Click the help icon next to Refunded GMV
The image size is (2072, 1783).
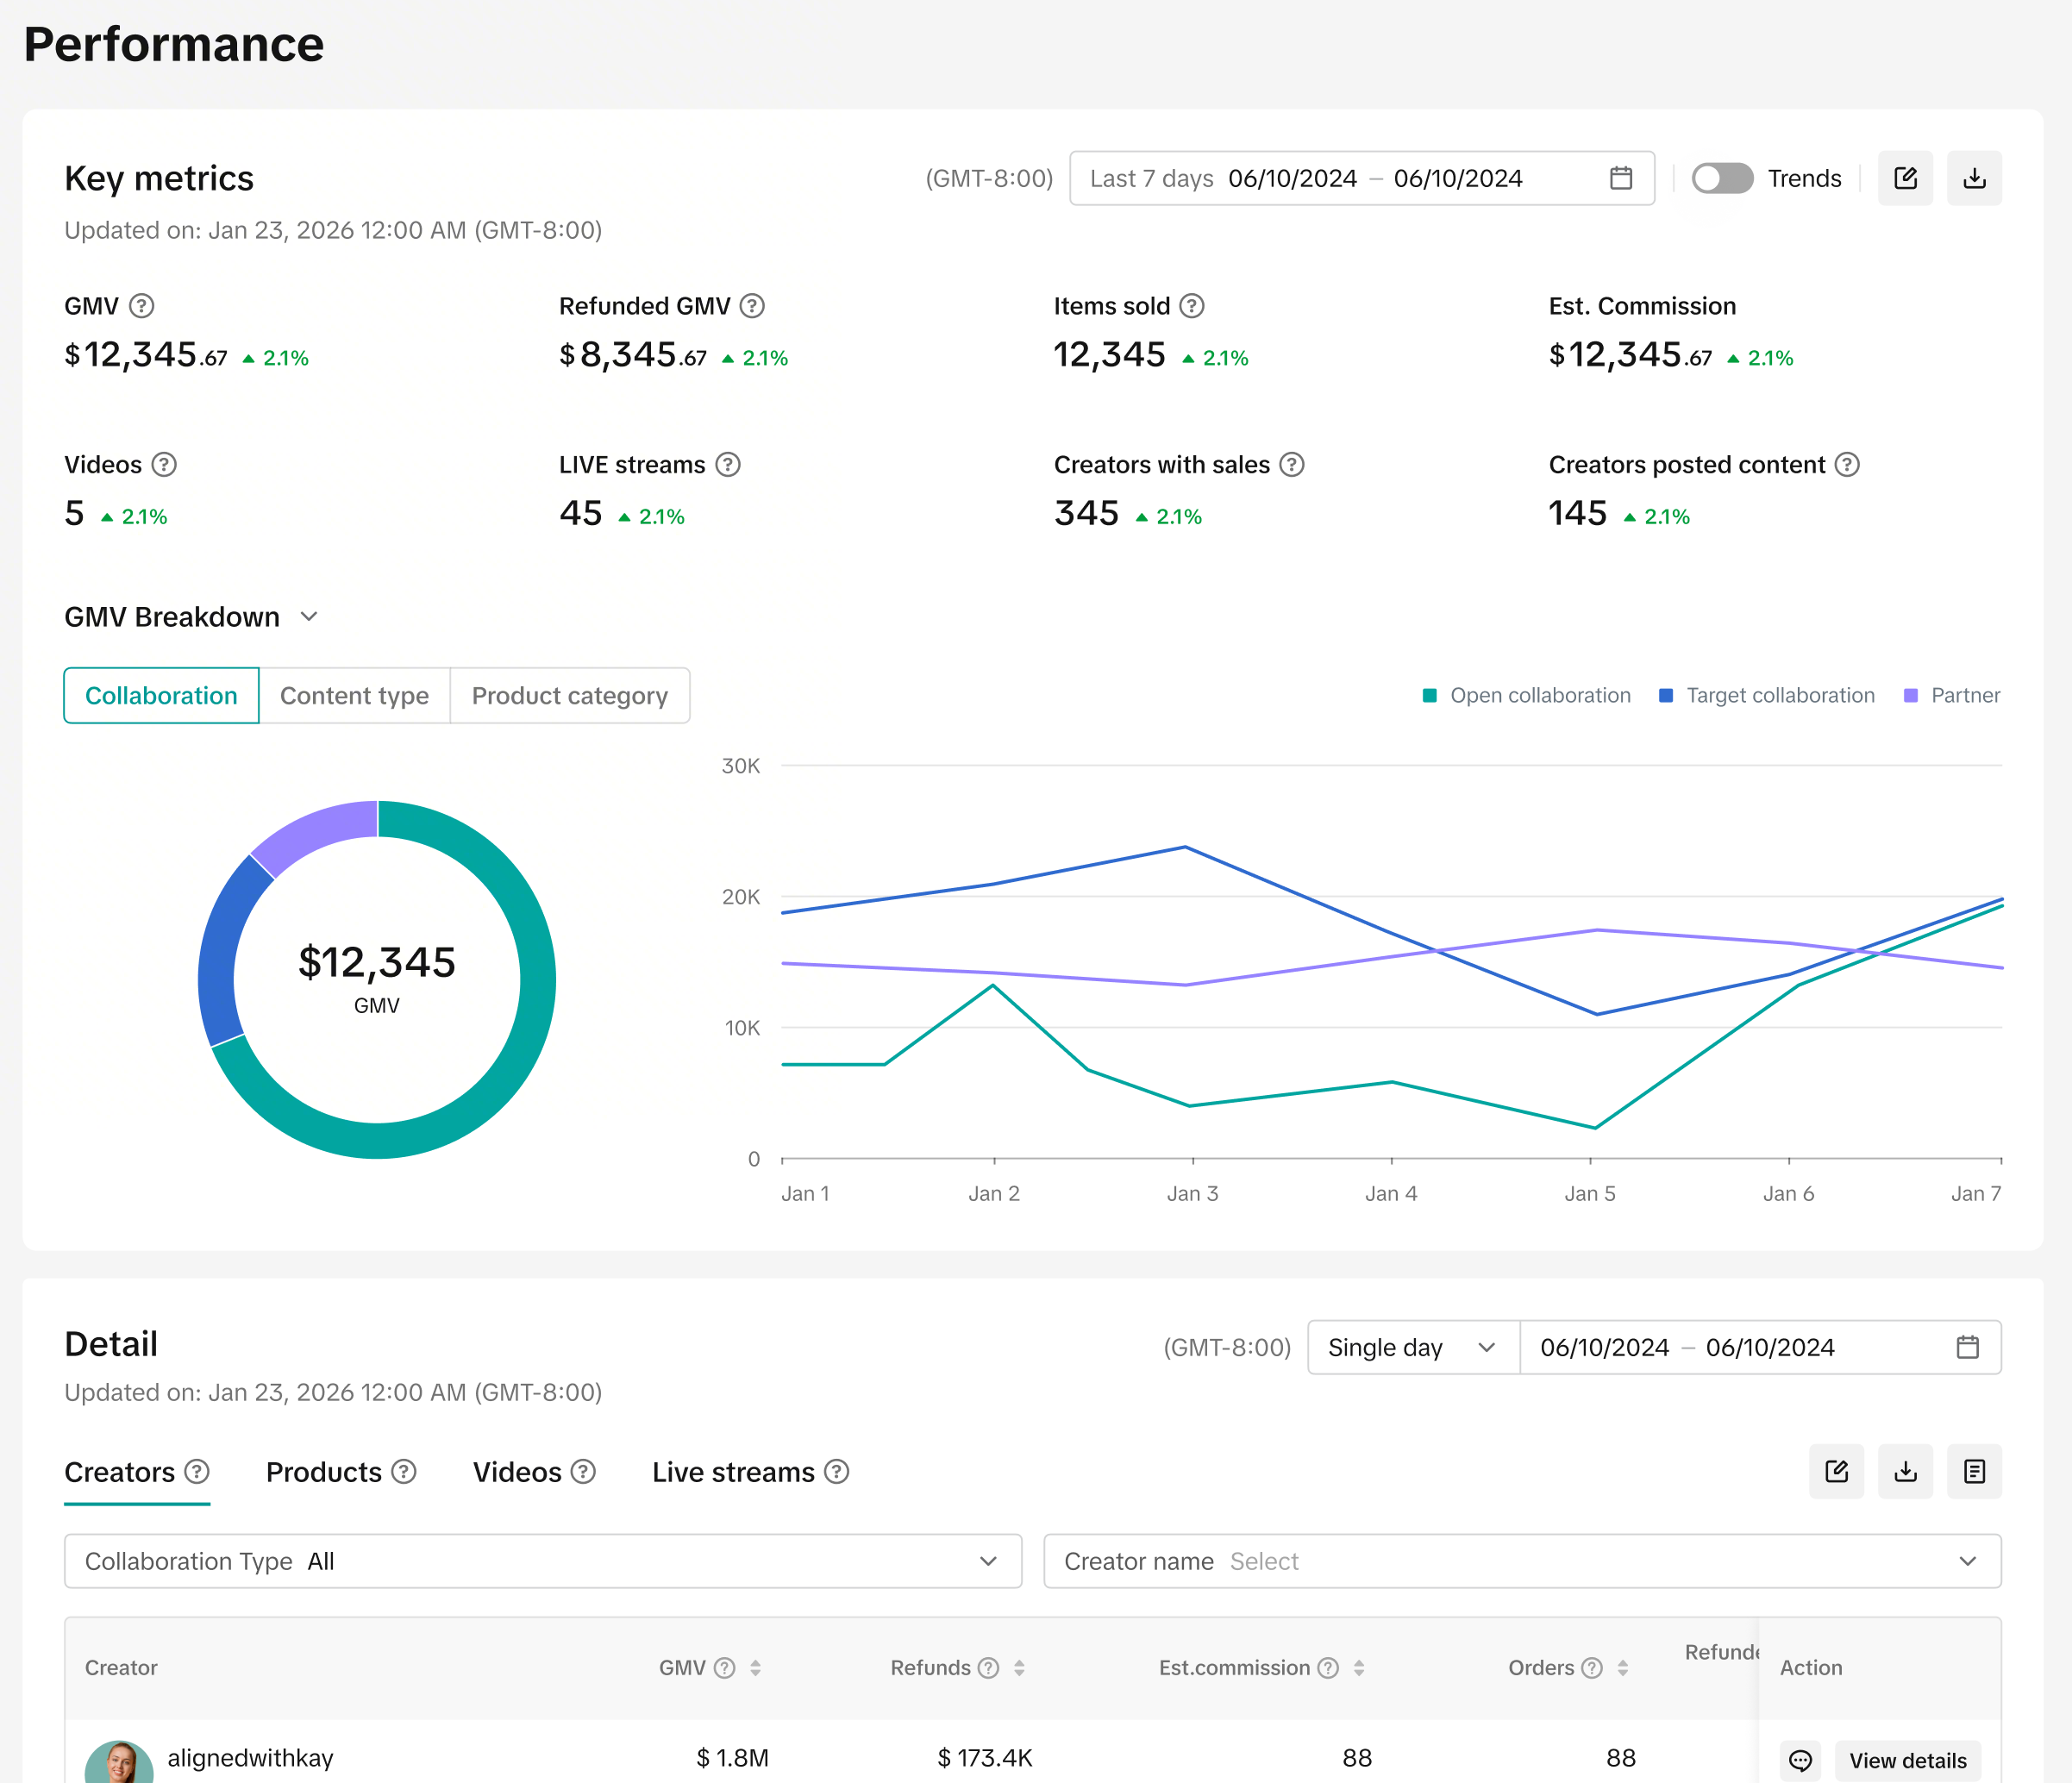752,306
